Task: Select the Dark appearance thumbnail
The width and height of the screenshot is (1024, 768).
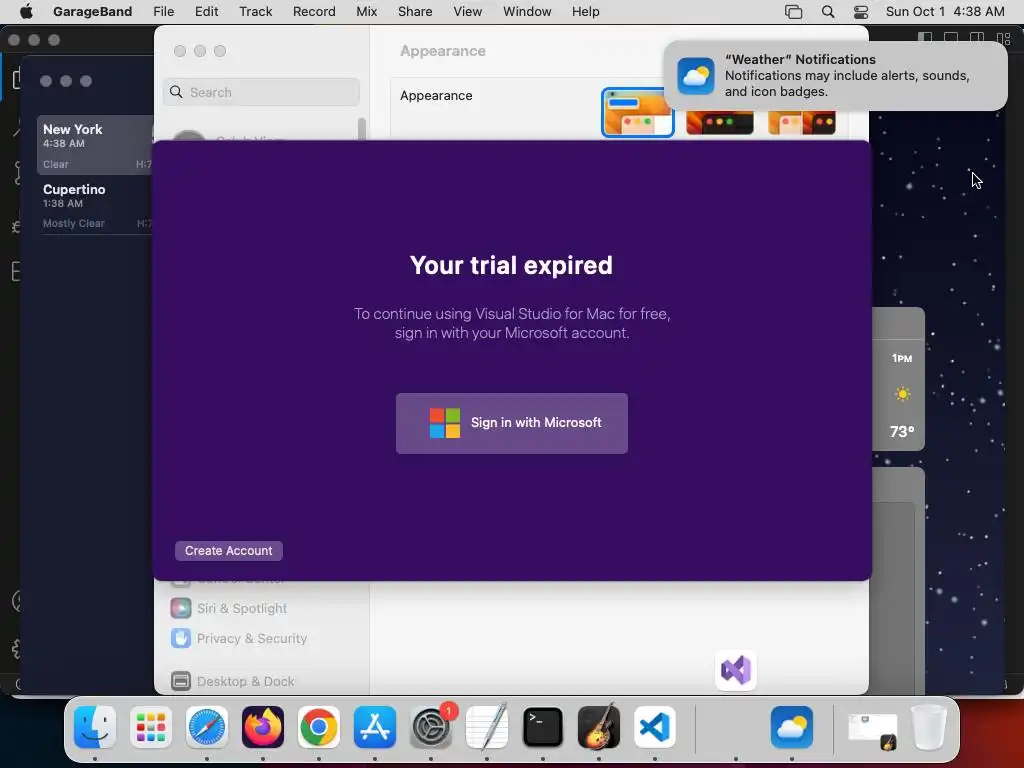Action: coord(720,122)
